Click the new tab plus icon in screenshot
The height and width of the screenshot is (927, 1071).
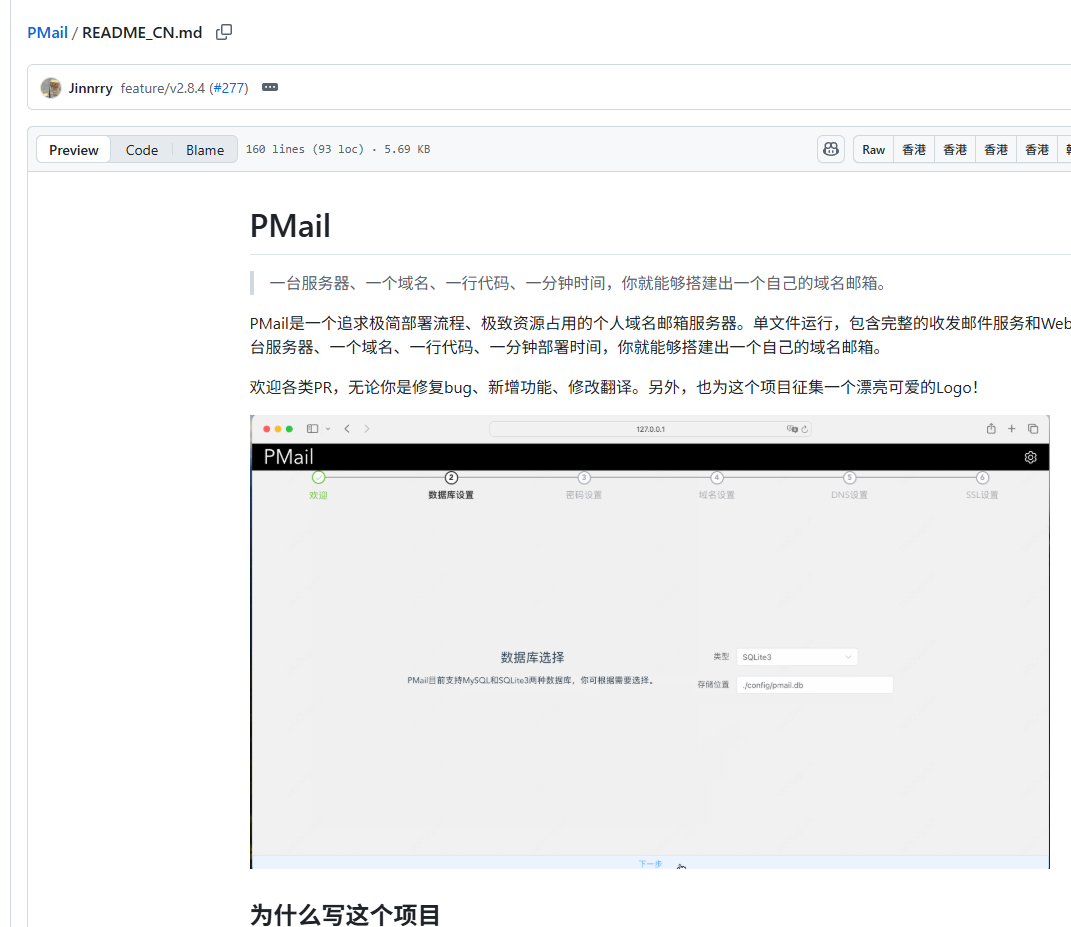tap(1011, 429)
